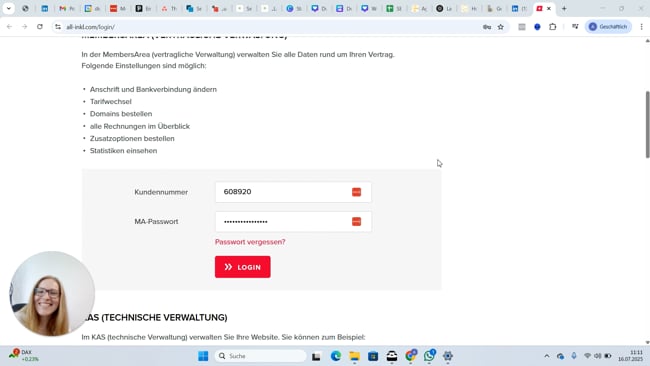Image resolution: width=650 pixels, height=366 pixels.
Task: Open Settings gear in taskbar
Action: point(448,356)
